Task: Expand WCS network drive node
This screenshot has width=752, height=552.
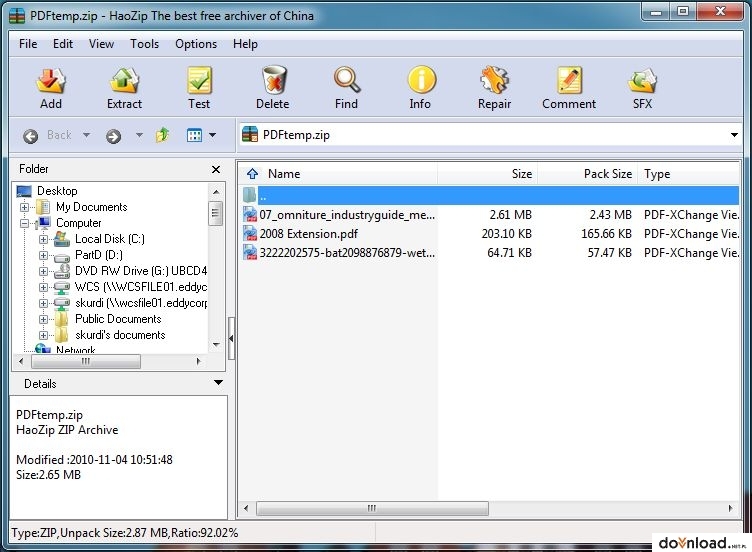Action: [44, 287]
